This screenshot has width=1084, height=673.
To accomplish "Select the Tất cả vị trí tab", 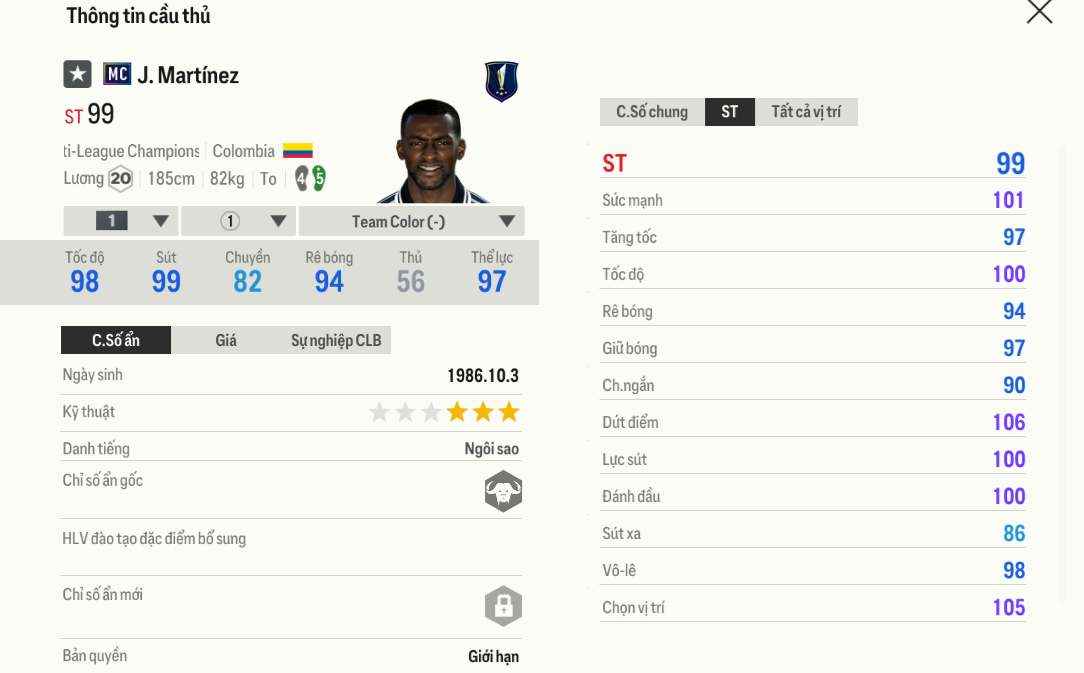I will coord(806,112).
